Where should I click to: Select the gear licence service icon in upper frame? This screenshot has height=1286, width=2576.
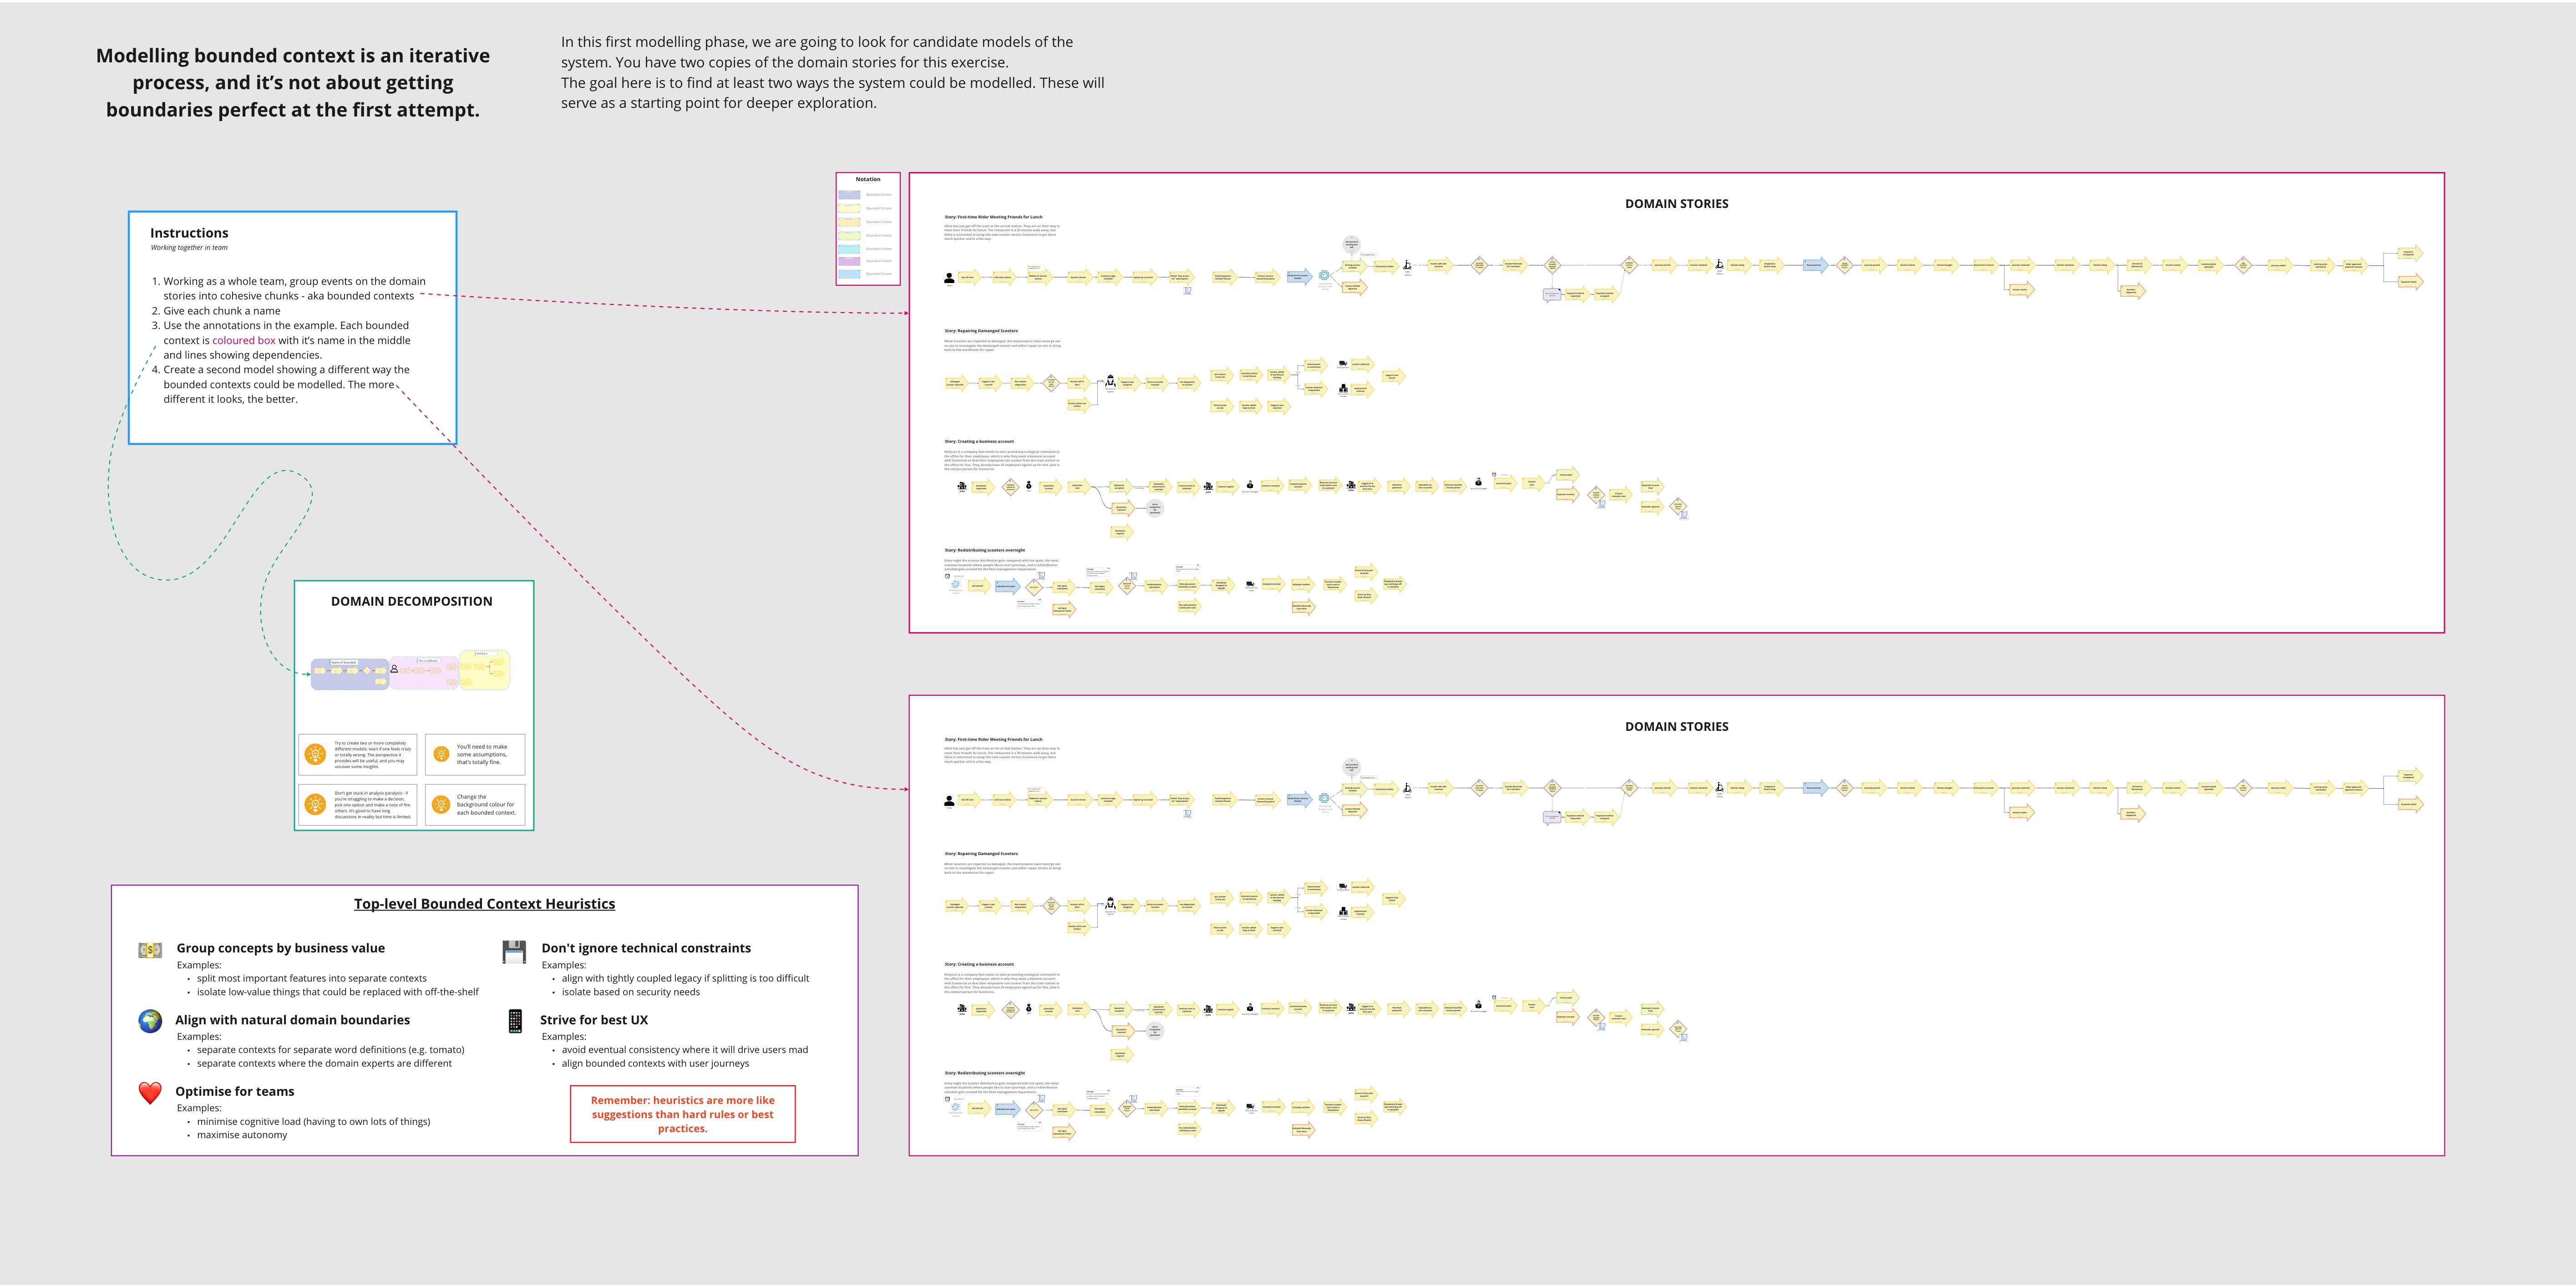click(x=1324, y=275)
